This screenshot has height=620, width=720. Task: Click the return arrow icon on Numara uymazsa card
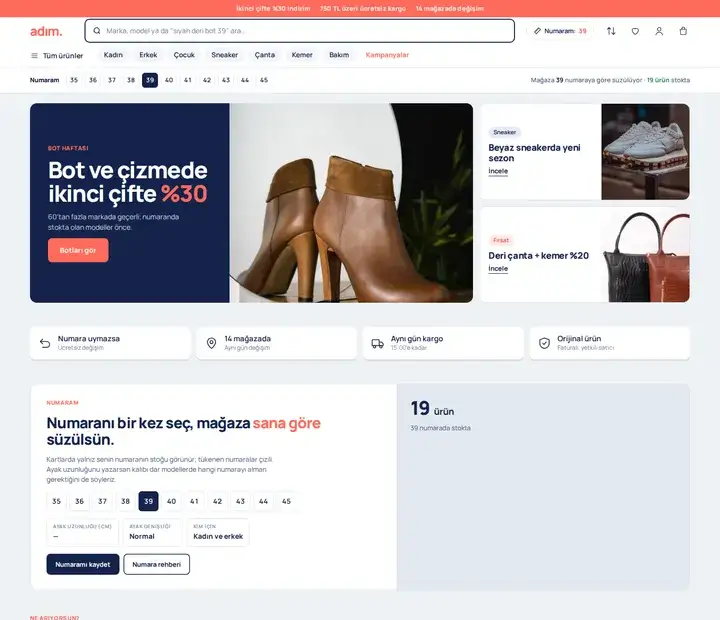click(x=45, y=343)
